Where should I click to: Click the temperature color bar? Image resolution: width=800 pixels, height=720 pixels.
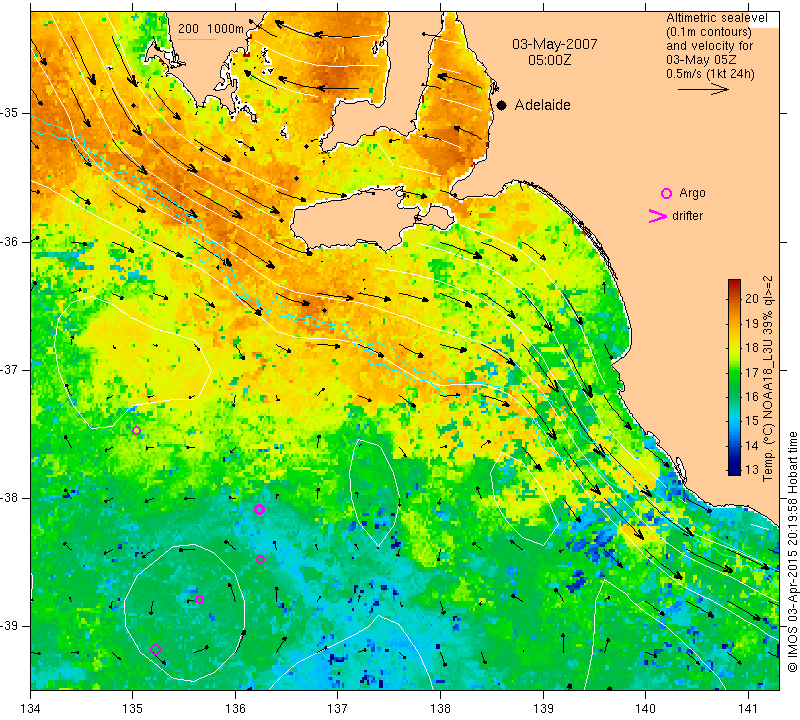734,377
